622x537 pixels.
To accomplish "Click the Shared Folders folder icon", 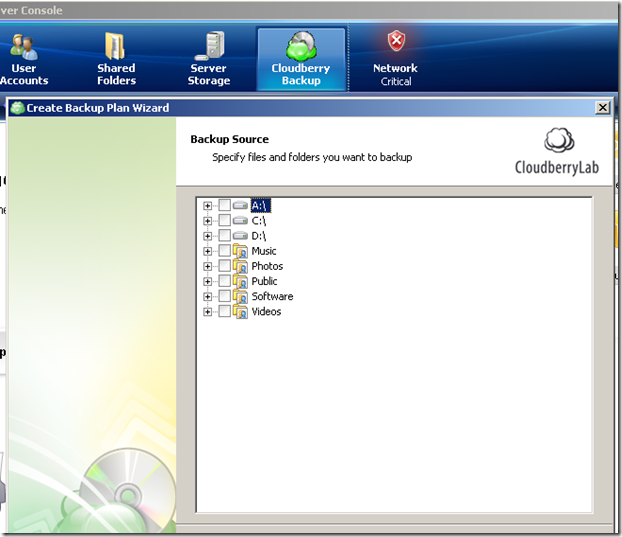I will coord(115,46).
